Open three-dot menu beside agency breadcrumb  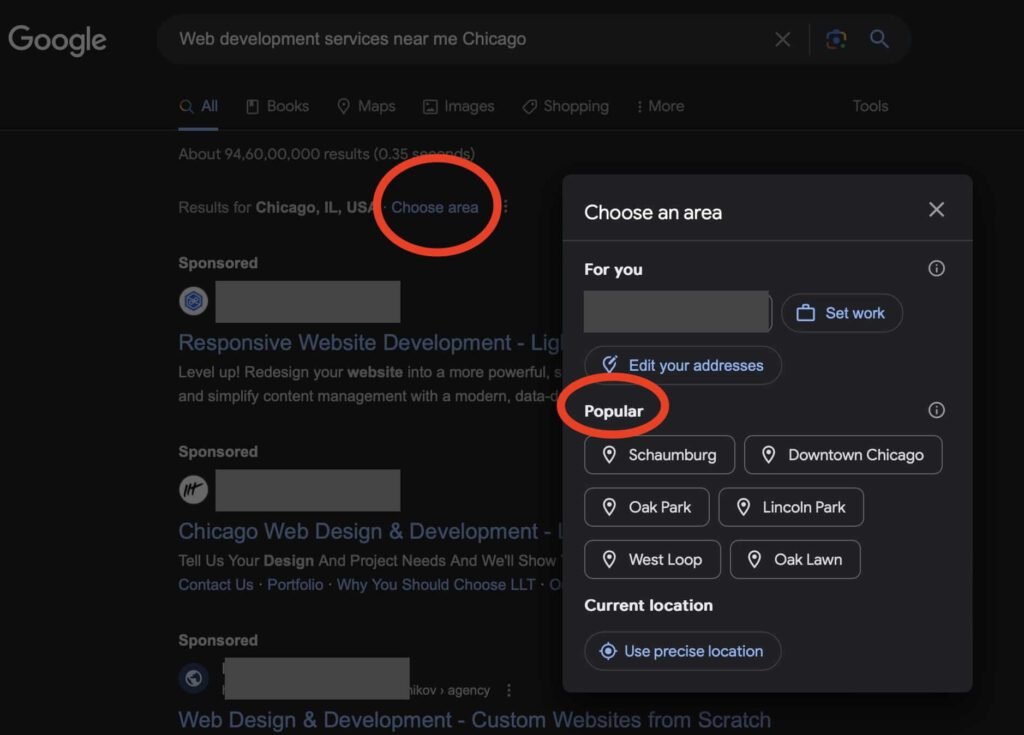[509, 690]
